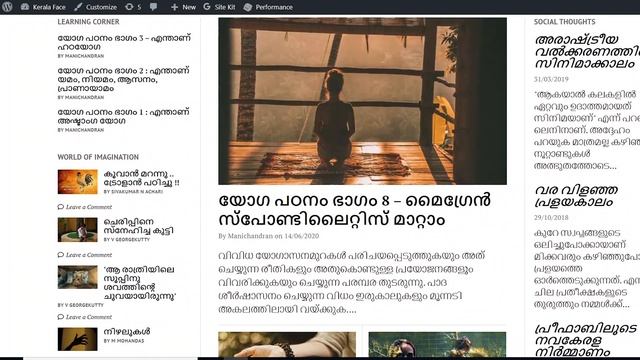Open the വര വിളഞ്ഞ പ്രളയകാലം article
This screenshot has width=640, height=360.
[x=576, y=196]
